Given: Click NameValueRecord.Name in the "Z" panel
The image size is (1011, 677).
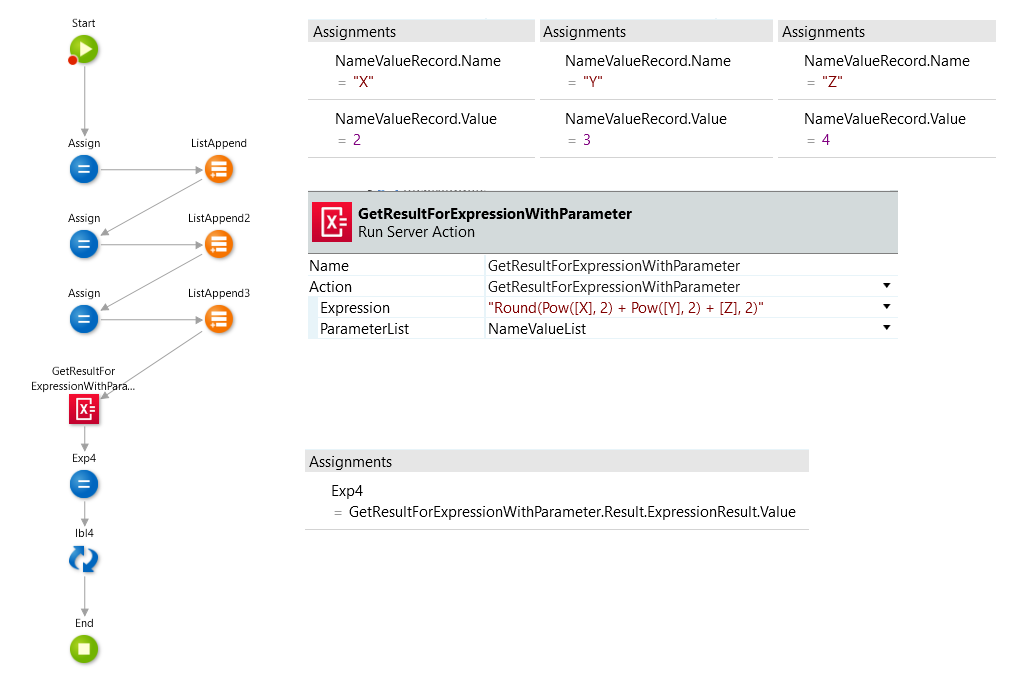Looking at the screenshot, I should 887,61.
